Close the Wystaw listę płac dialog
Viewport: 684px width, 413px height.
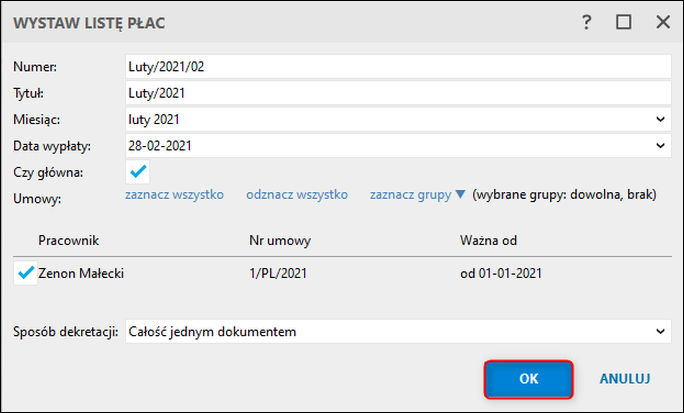point(661,21)
